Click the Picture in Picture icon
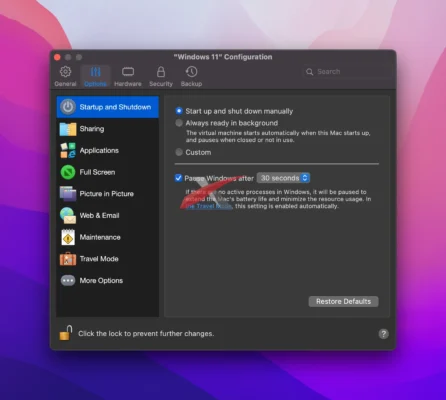The width and height of the screenshot is (446, 400). coord(68,194)
